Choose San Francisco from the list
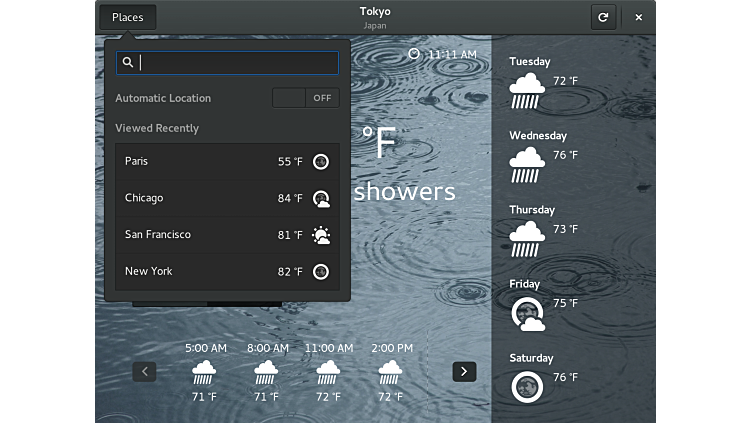This screenshot has width=752, height=423. pos(227,235)
